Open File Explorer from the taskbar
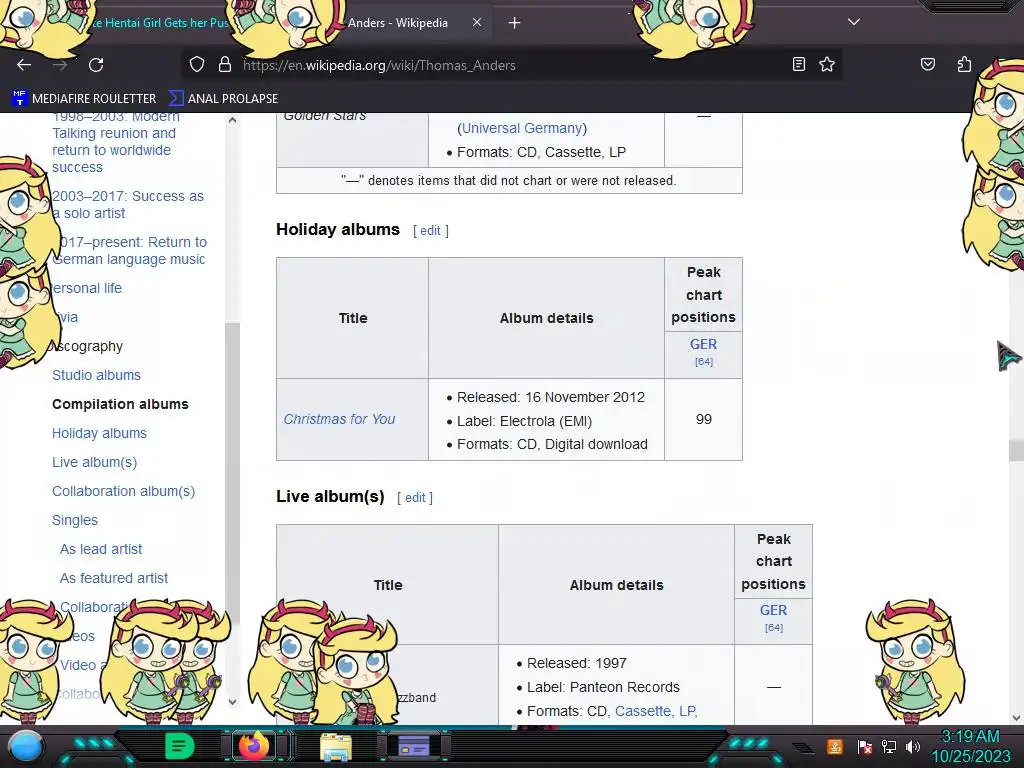Image resolution: width=1024 pixels, height=768 pixels. click(336, 747)
